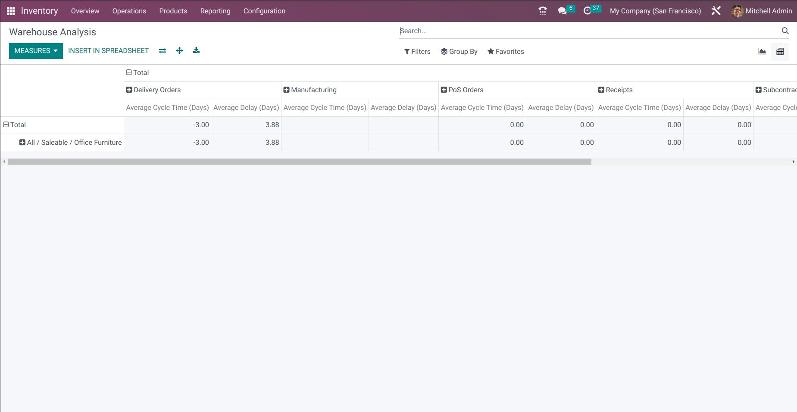Screen dimensions: 797x412
Task: Switch to the graph view
Action: [762, 51]
